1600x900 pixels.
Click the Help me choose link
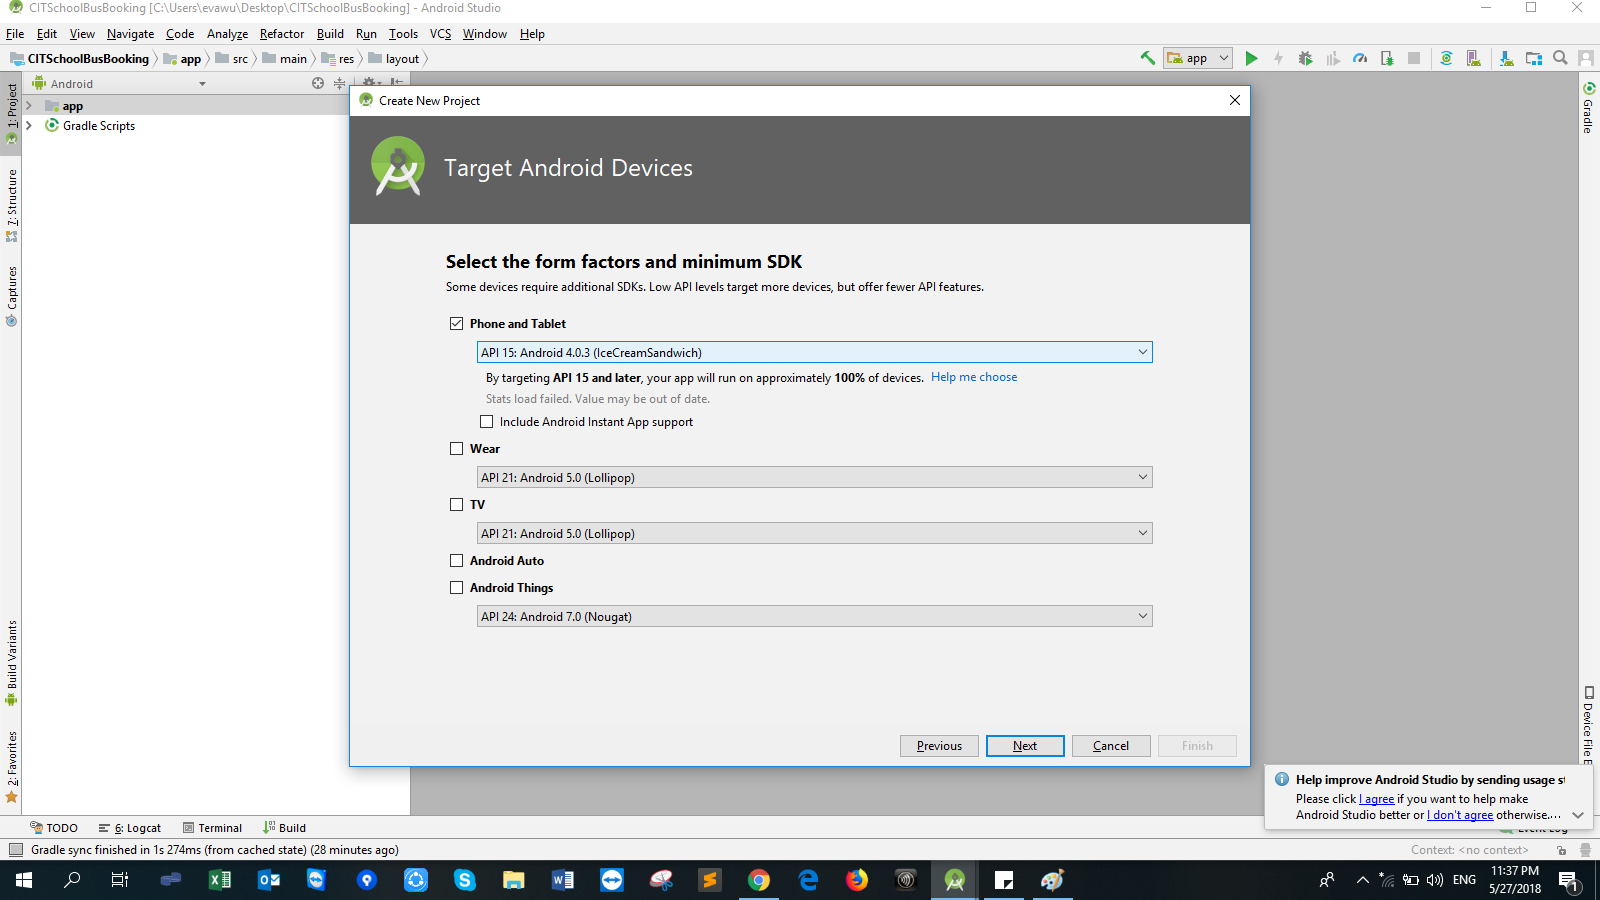(974, 377)
